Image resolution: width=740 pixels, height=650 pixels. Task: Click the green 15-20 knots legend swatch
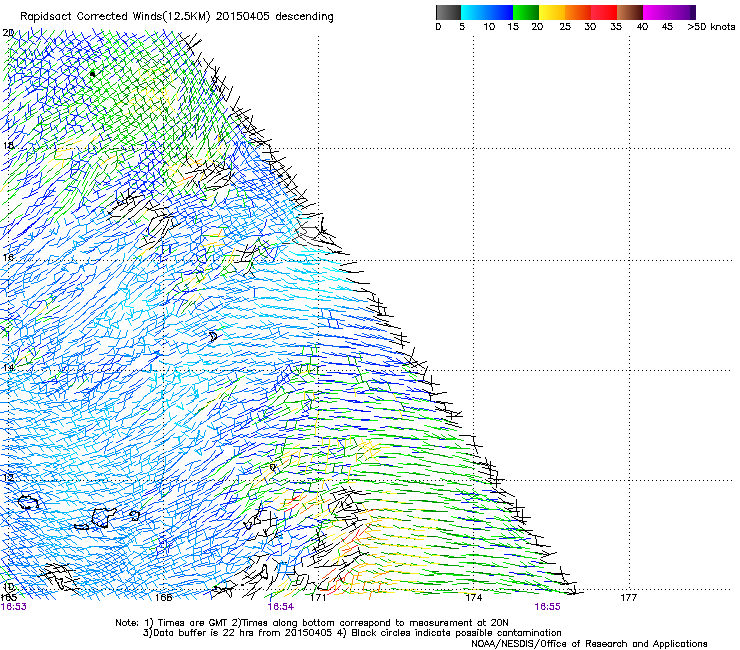(x=526, y=12)
